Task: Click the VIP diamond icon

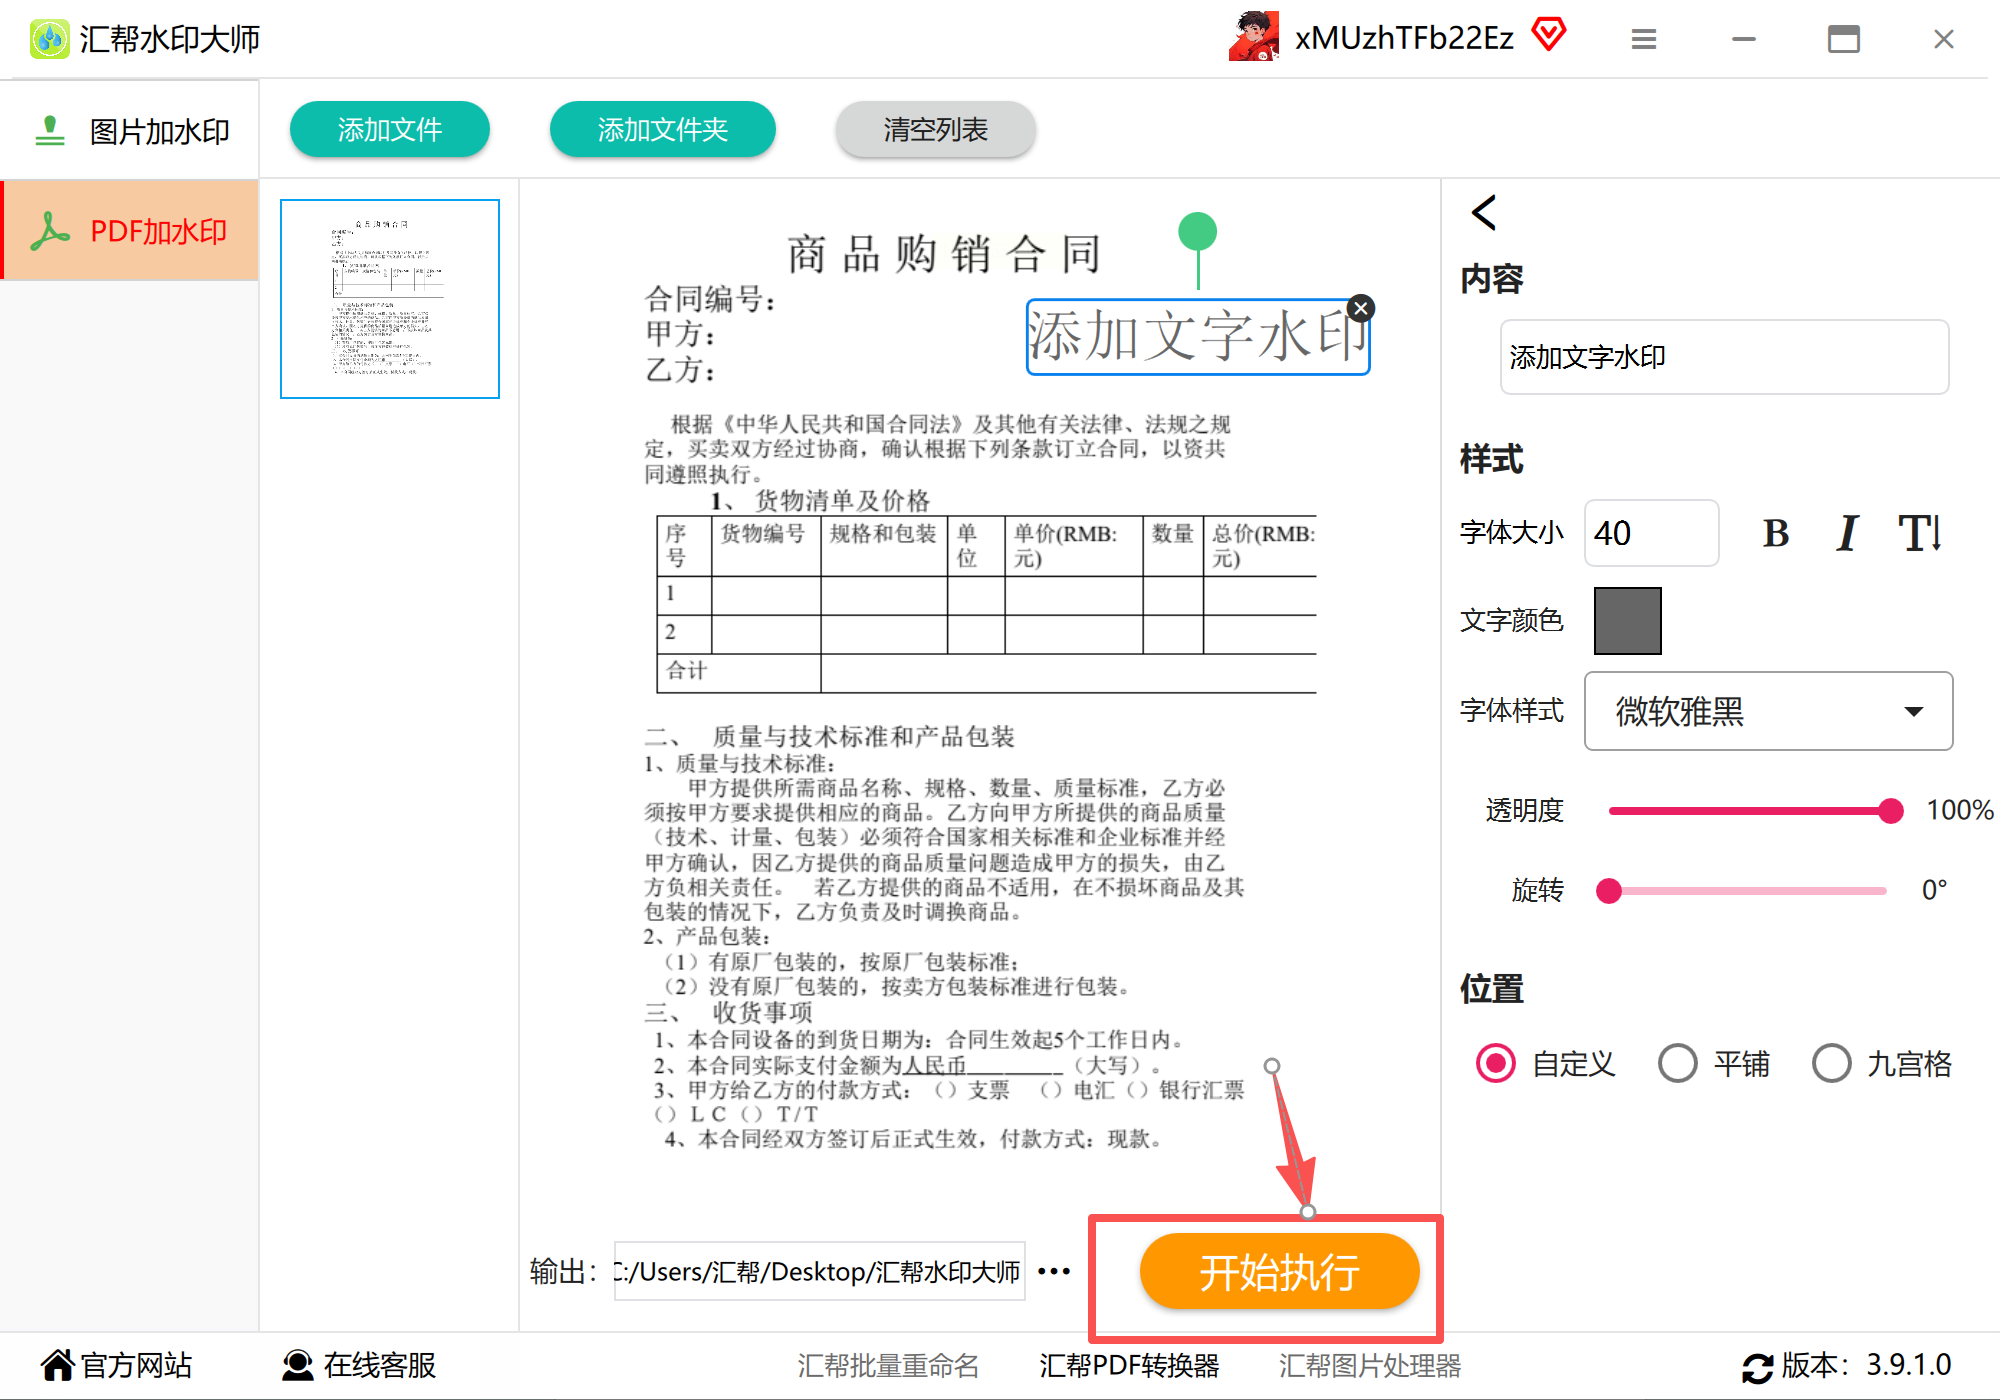Action: click(x=1549, y=35)
